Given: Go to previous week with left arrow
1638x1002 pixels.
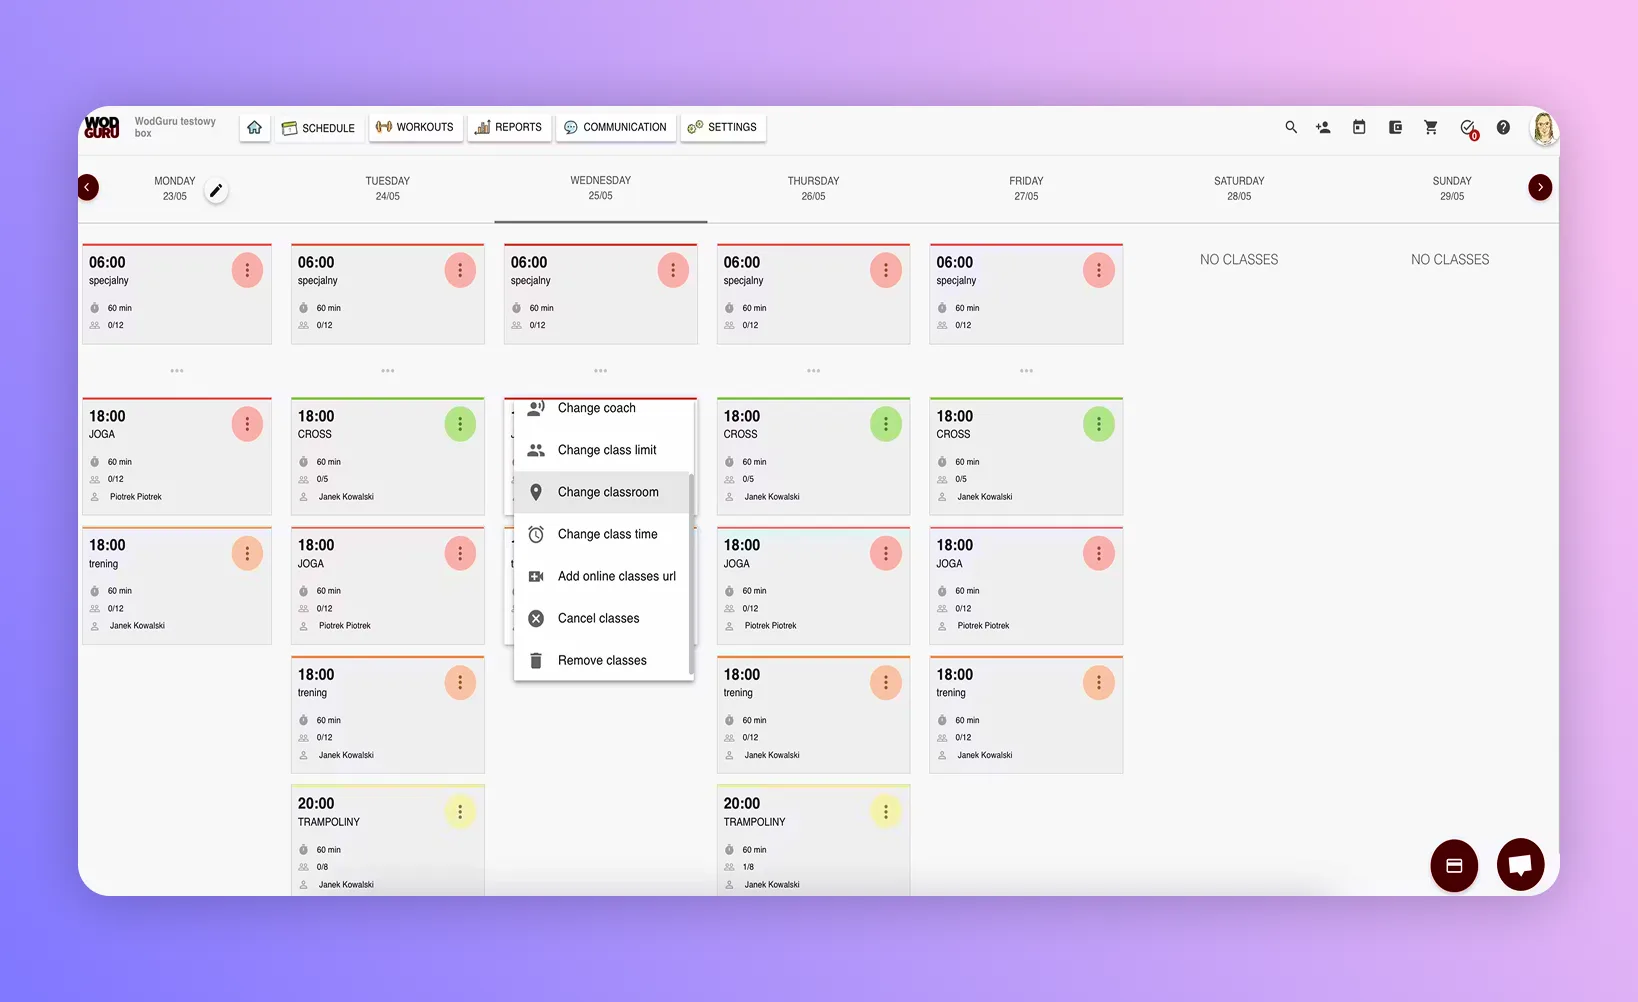Looking at the screenshot, I should point(88,187).
